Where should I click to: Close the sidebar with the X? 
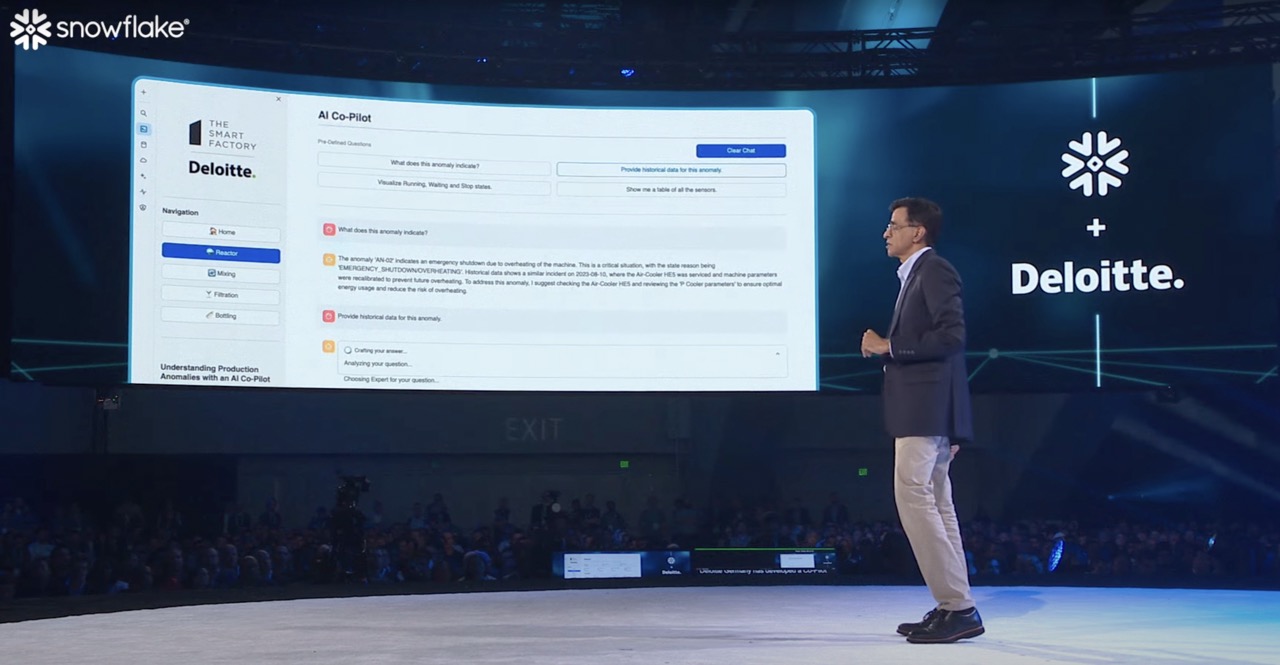pyautogui.click(x=278, y=99)
